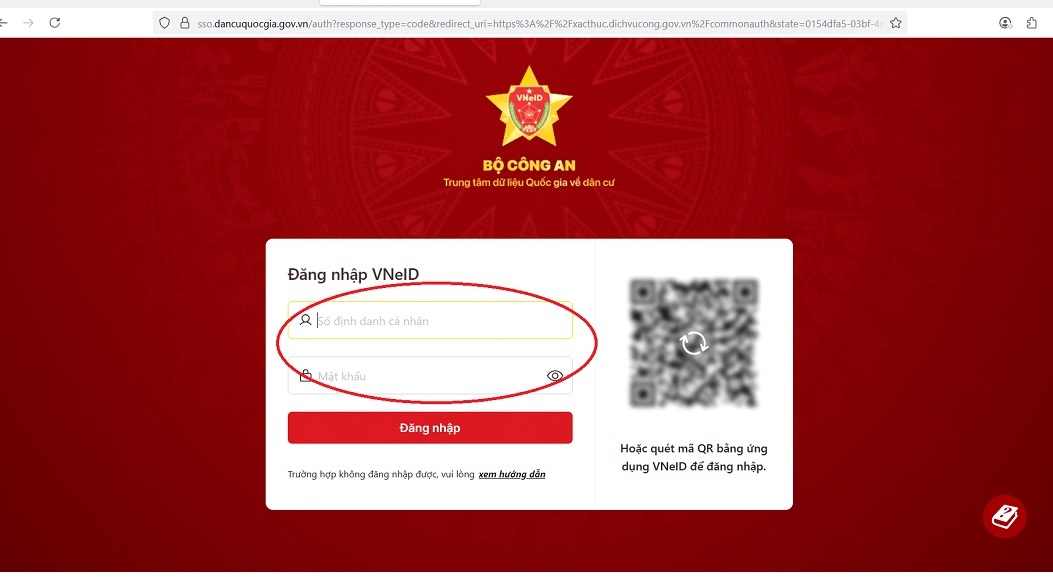Viewport: 1053px width, 583px height.
Task: Refresh the QR code
Action: [x=694, y=343]
